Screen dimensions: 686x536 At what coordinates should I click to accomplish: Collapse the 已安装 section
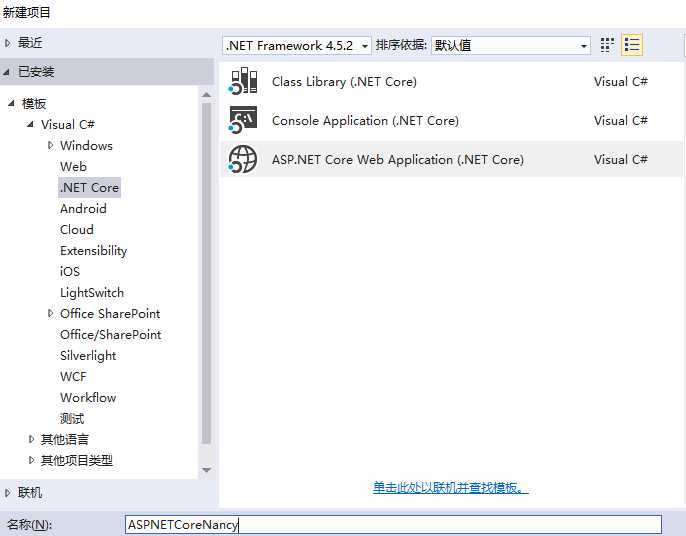click(7, 72)
